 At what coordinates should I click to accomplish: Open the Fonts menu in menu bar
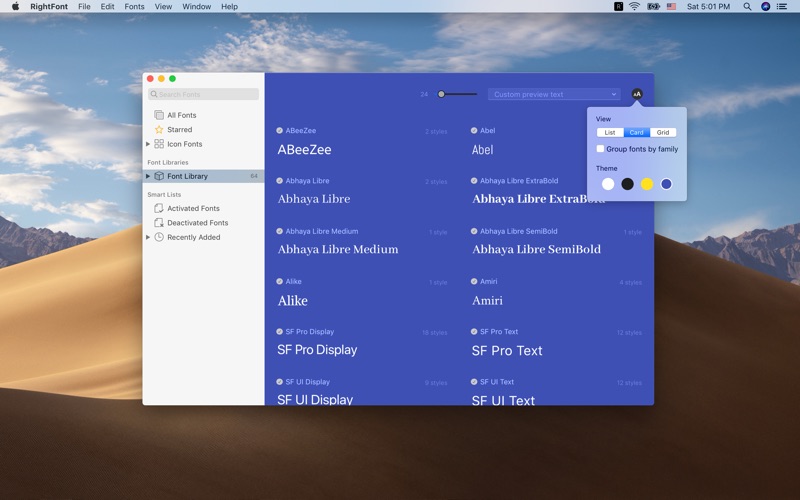[x=134, y=6]
